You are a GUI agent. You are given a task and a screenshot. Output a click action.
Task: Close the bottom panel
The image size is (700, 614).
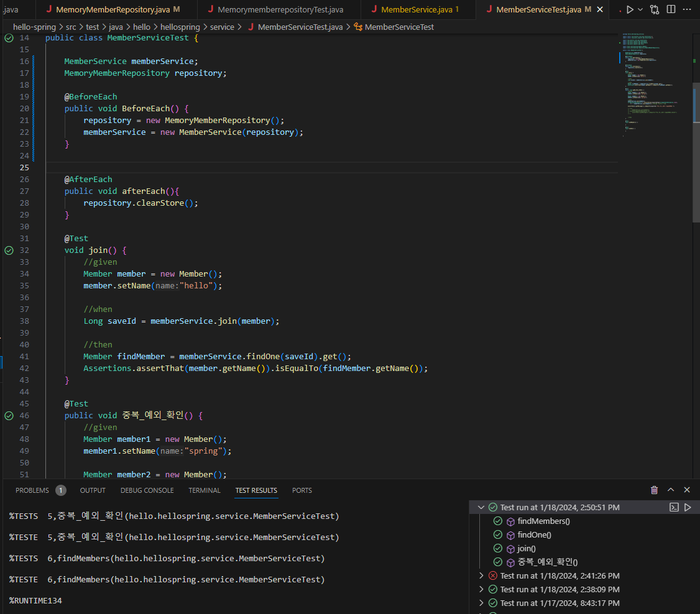pyautogui.click(x=687, y=490)
